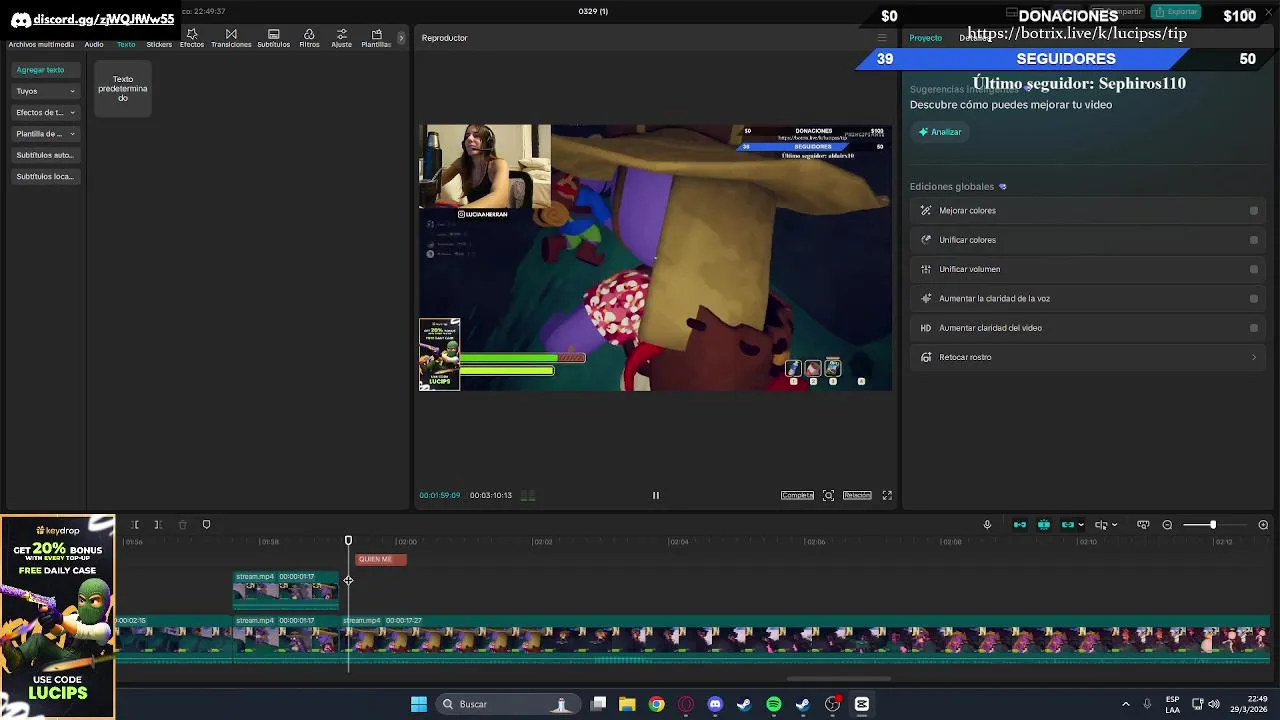The width and height of the screenshot is (1280, 720).
Task: Show hidden system tray icons
Action: click(x=1126, y=704)
